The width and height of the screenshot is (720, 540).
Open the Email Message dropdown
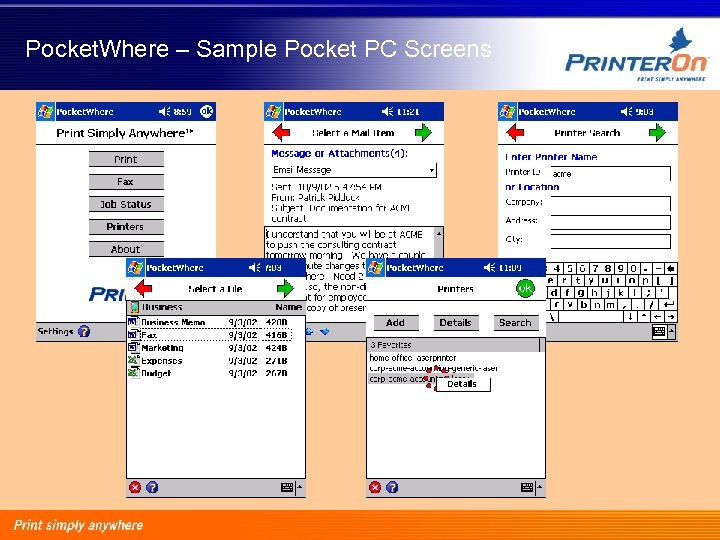pyautogui.click(x=354, y=170)
